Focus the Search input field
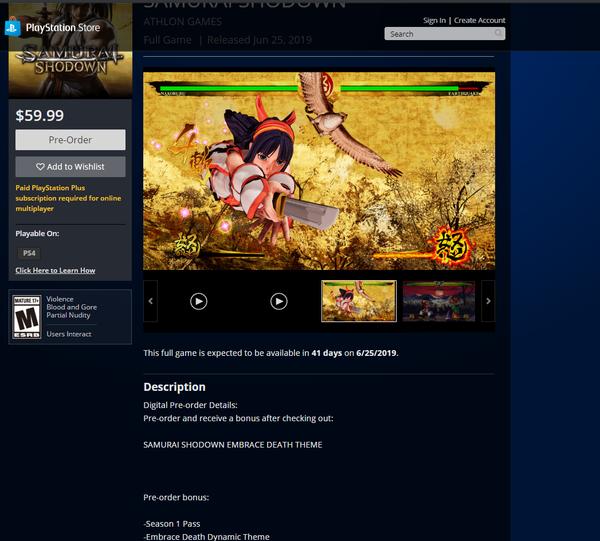The height and width of the screenshot is (541, 600). (x=438, y=34)
